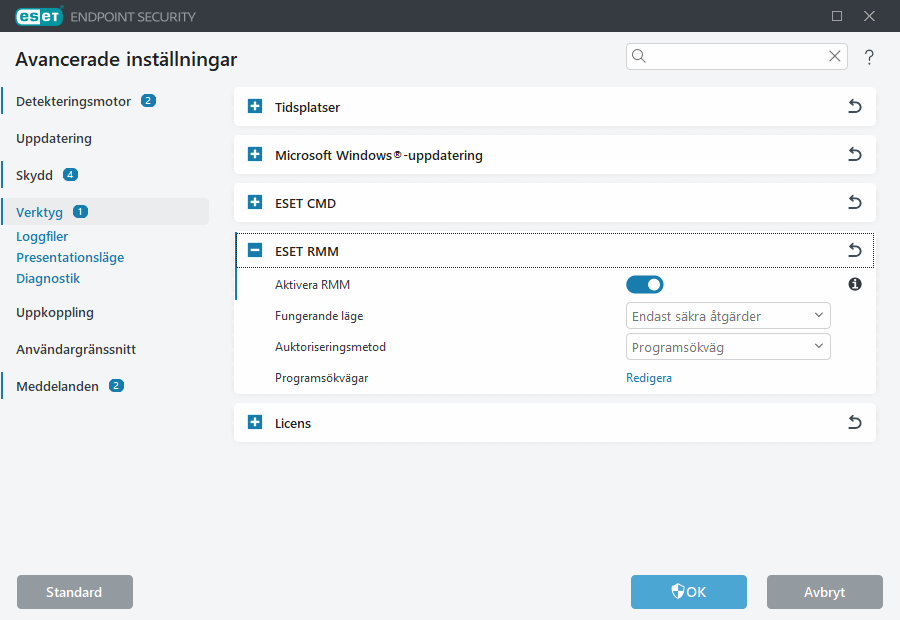
Task: Click inside the search field
Action: click(730, 57)
